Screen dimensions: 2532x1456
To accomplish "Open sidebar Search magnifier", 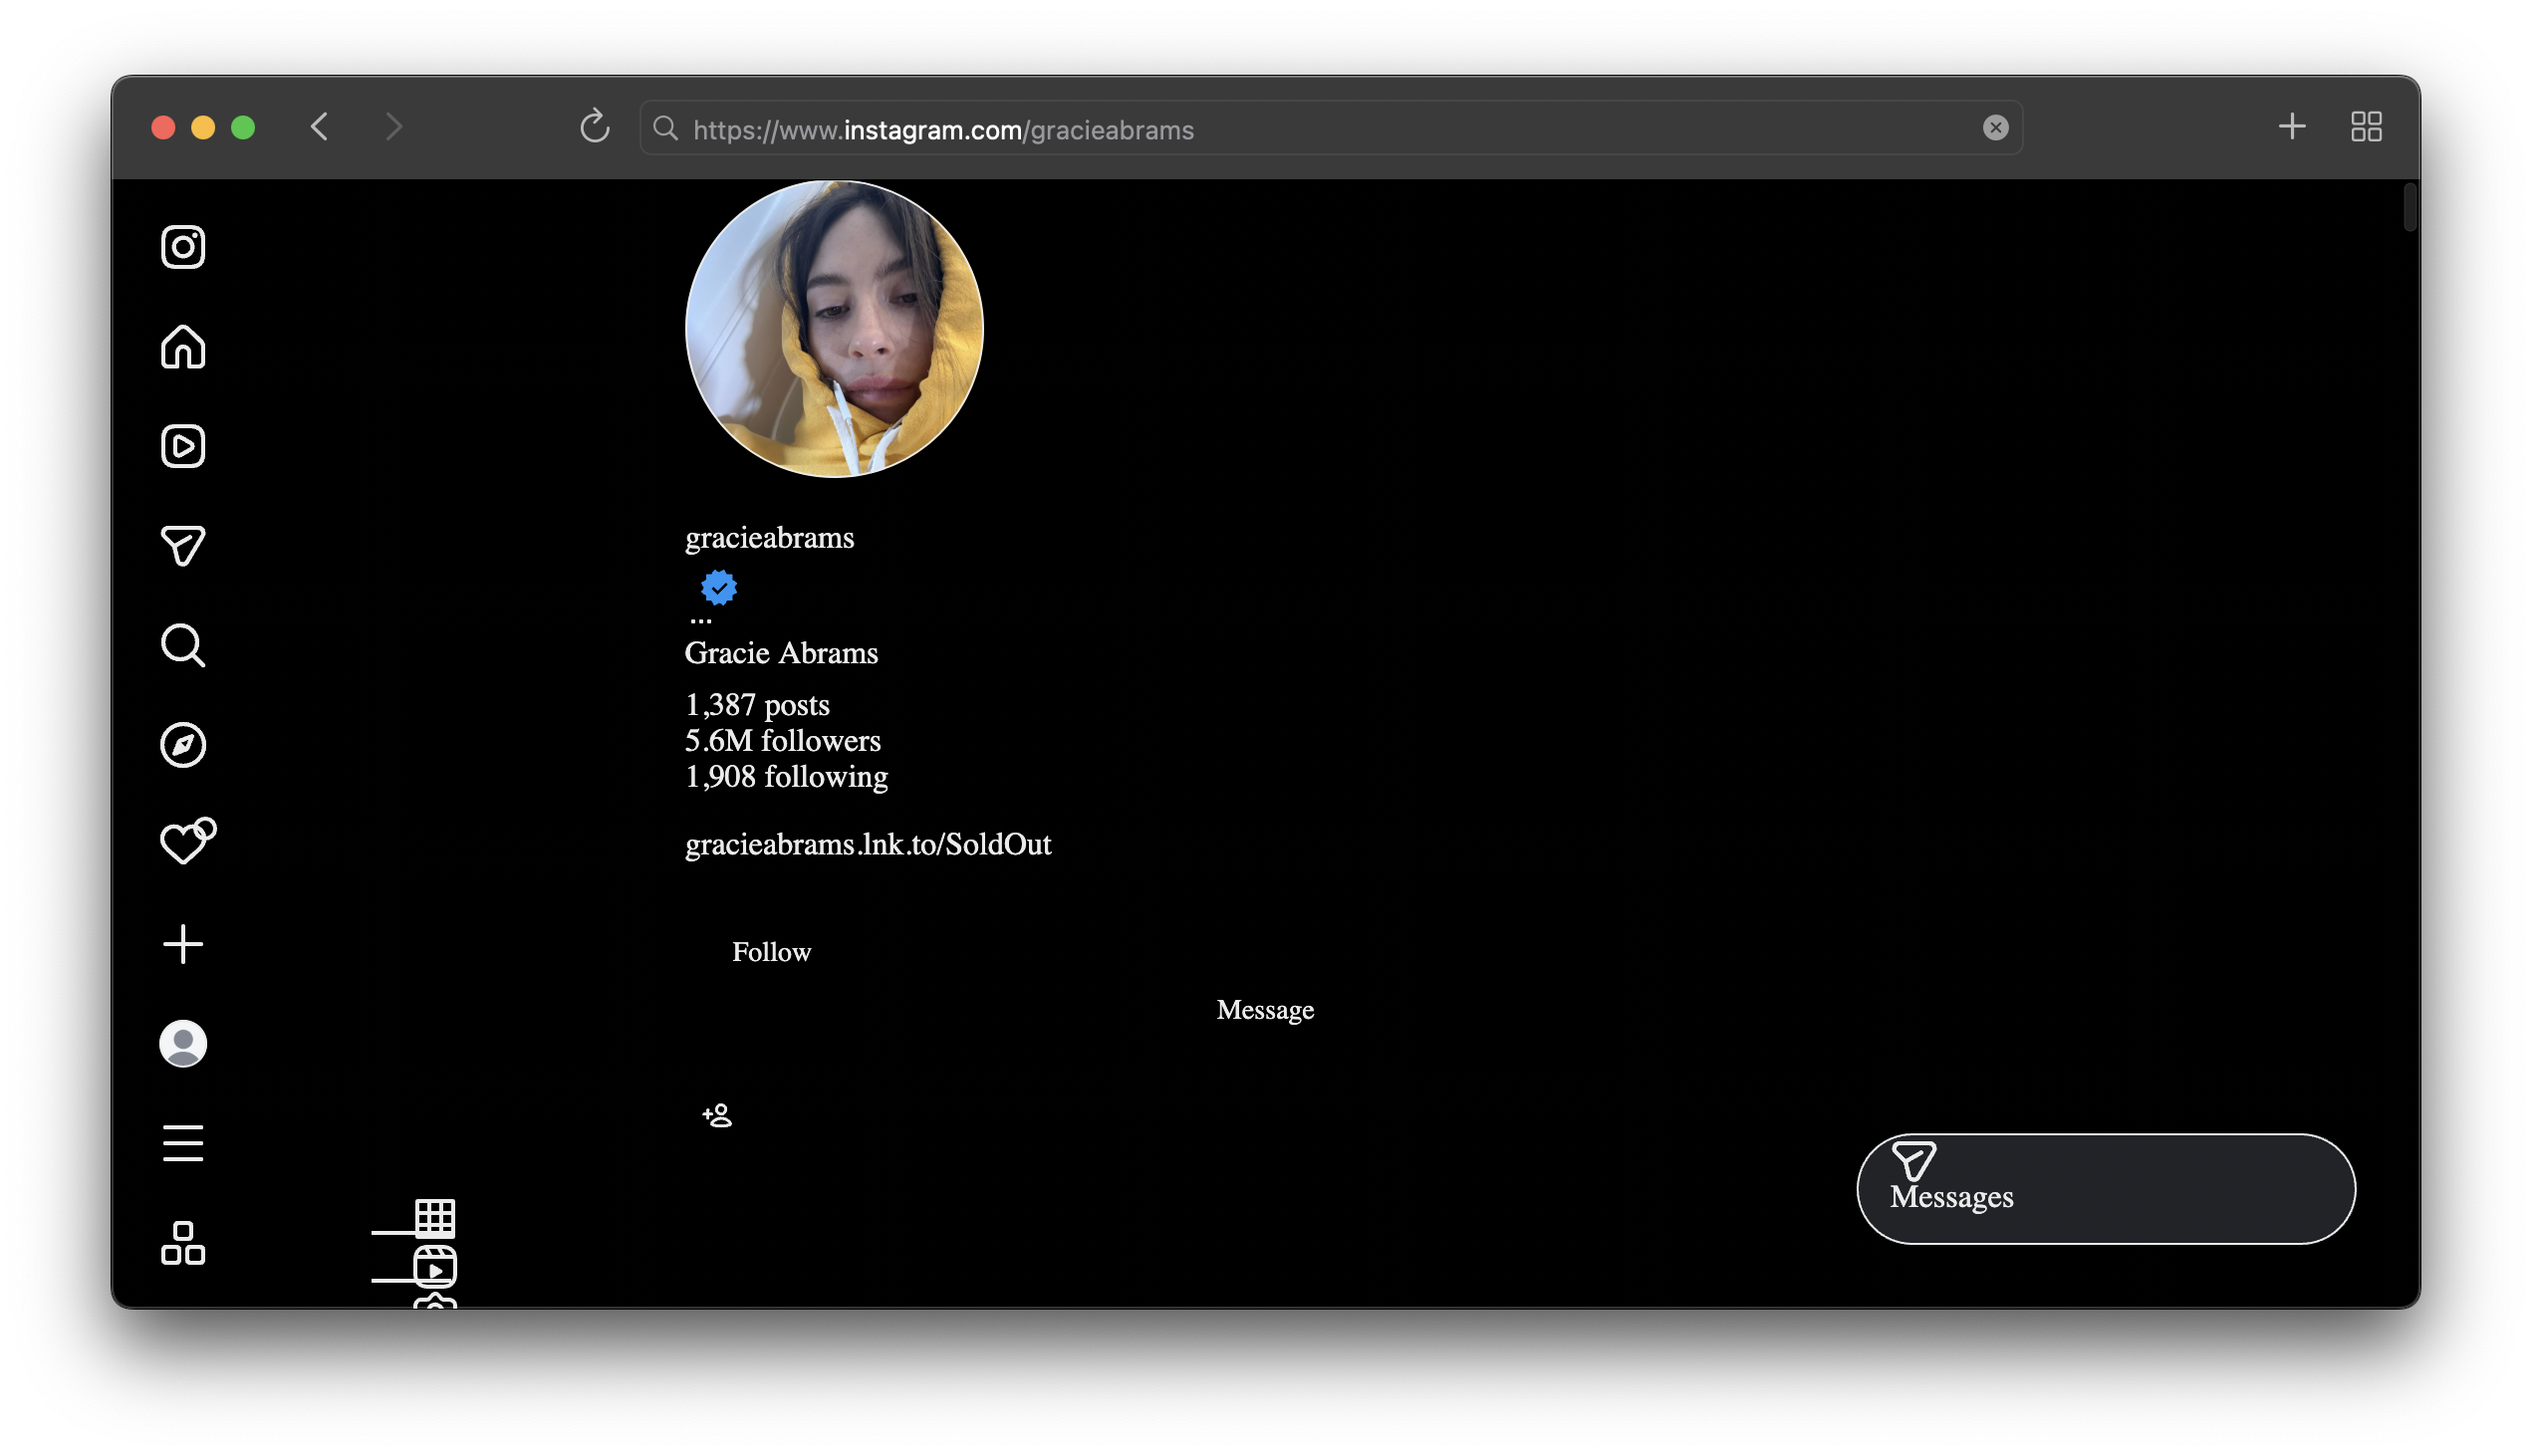I will (183, 645).
